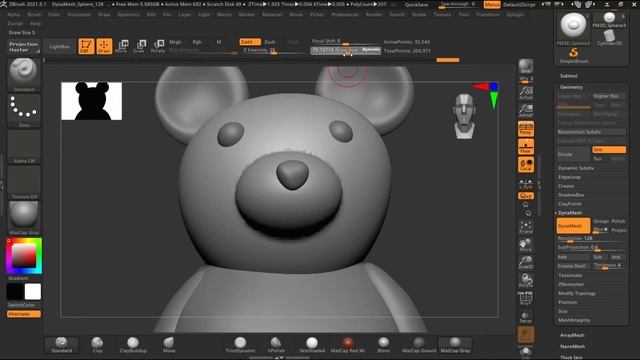Select the MatCap Red Wax material
The width and height of the screenshot is (640, 360).
point(348,345)
